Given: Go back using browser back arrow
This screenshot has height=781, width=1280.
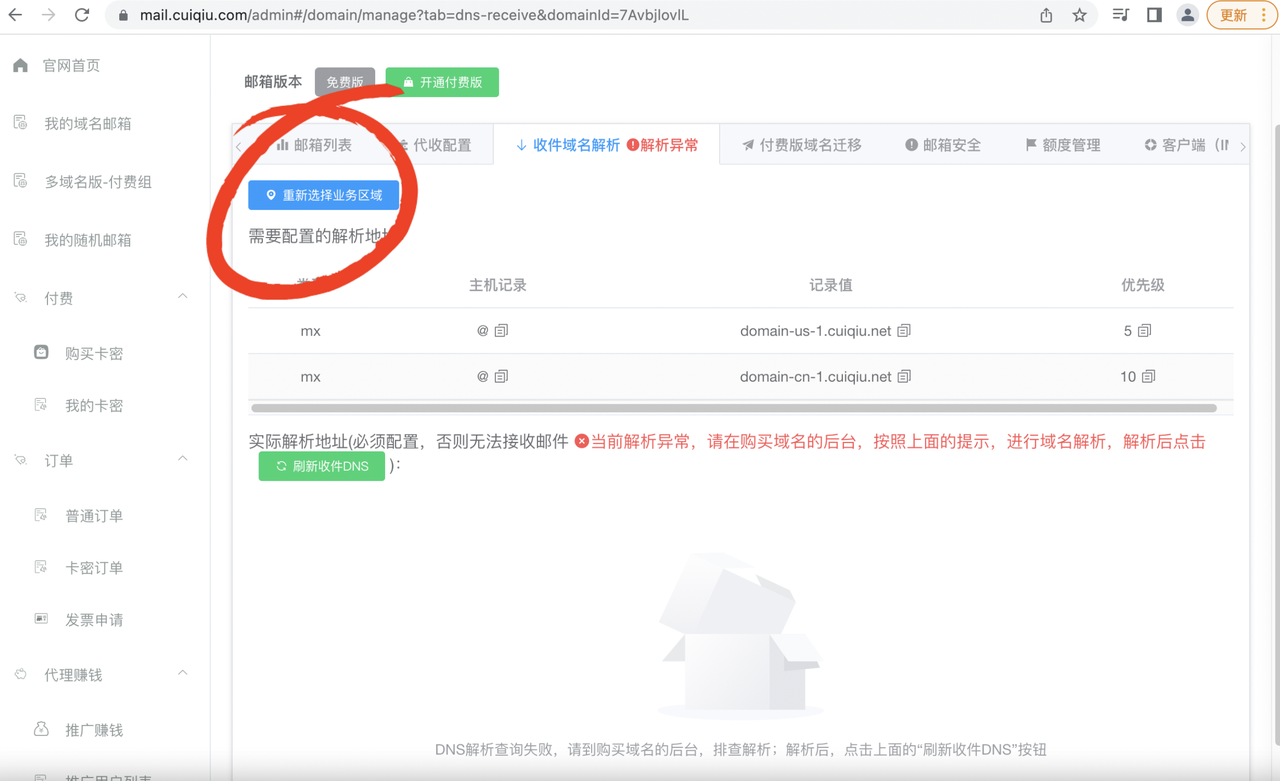Looking at the screenshot, I should pos(16,15).
